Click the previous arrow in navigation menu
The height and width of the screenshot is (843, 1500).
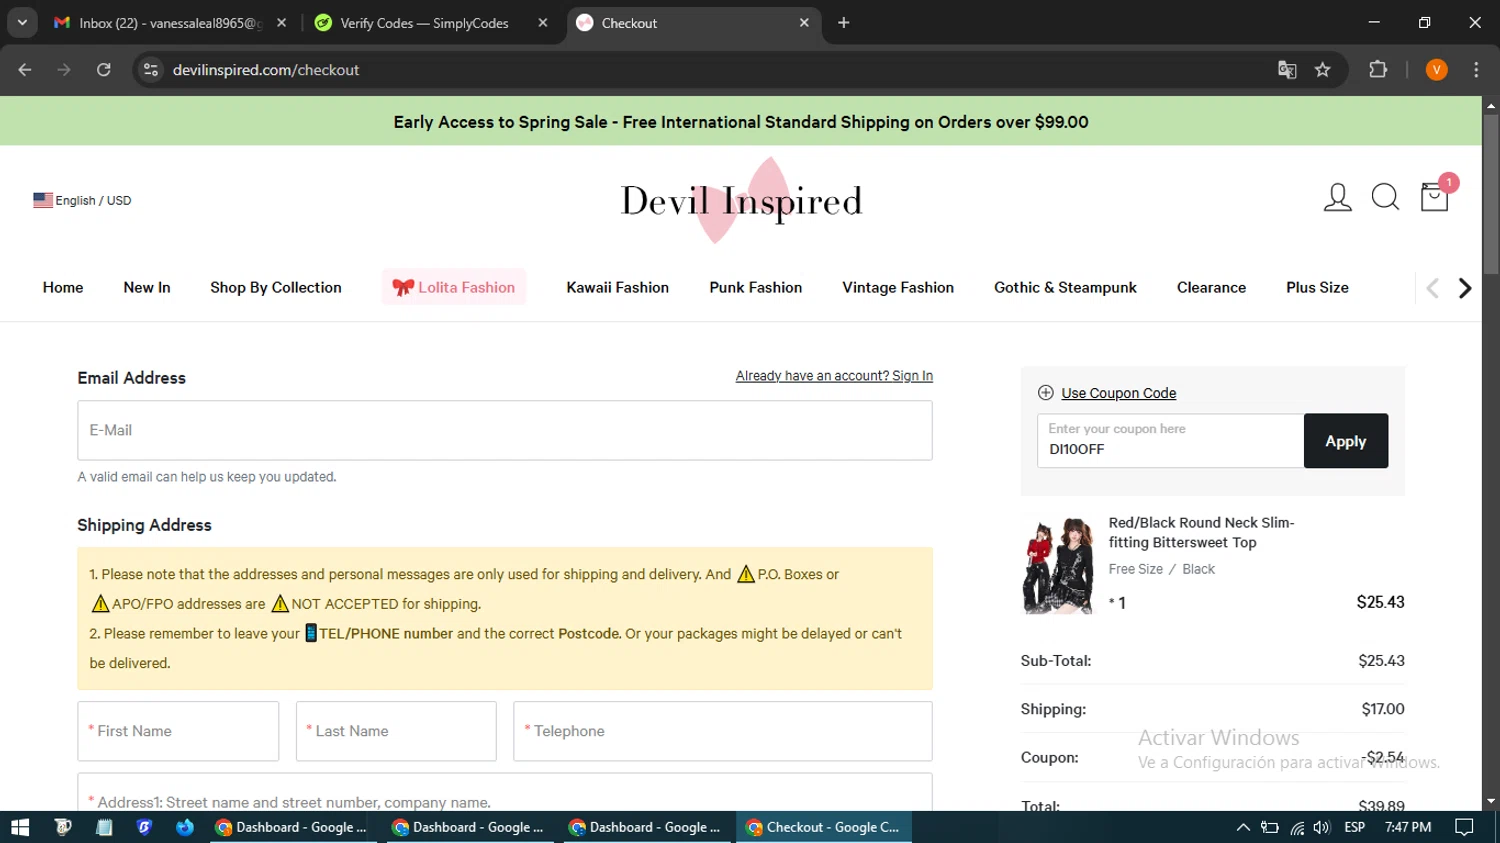(1432, 288)
